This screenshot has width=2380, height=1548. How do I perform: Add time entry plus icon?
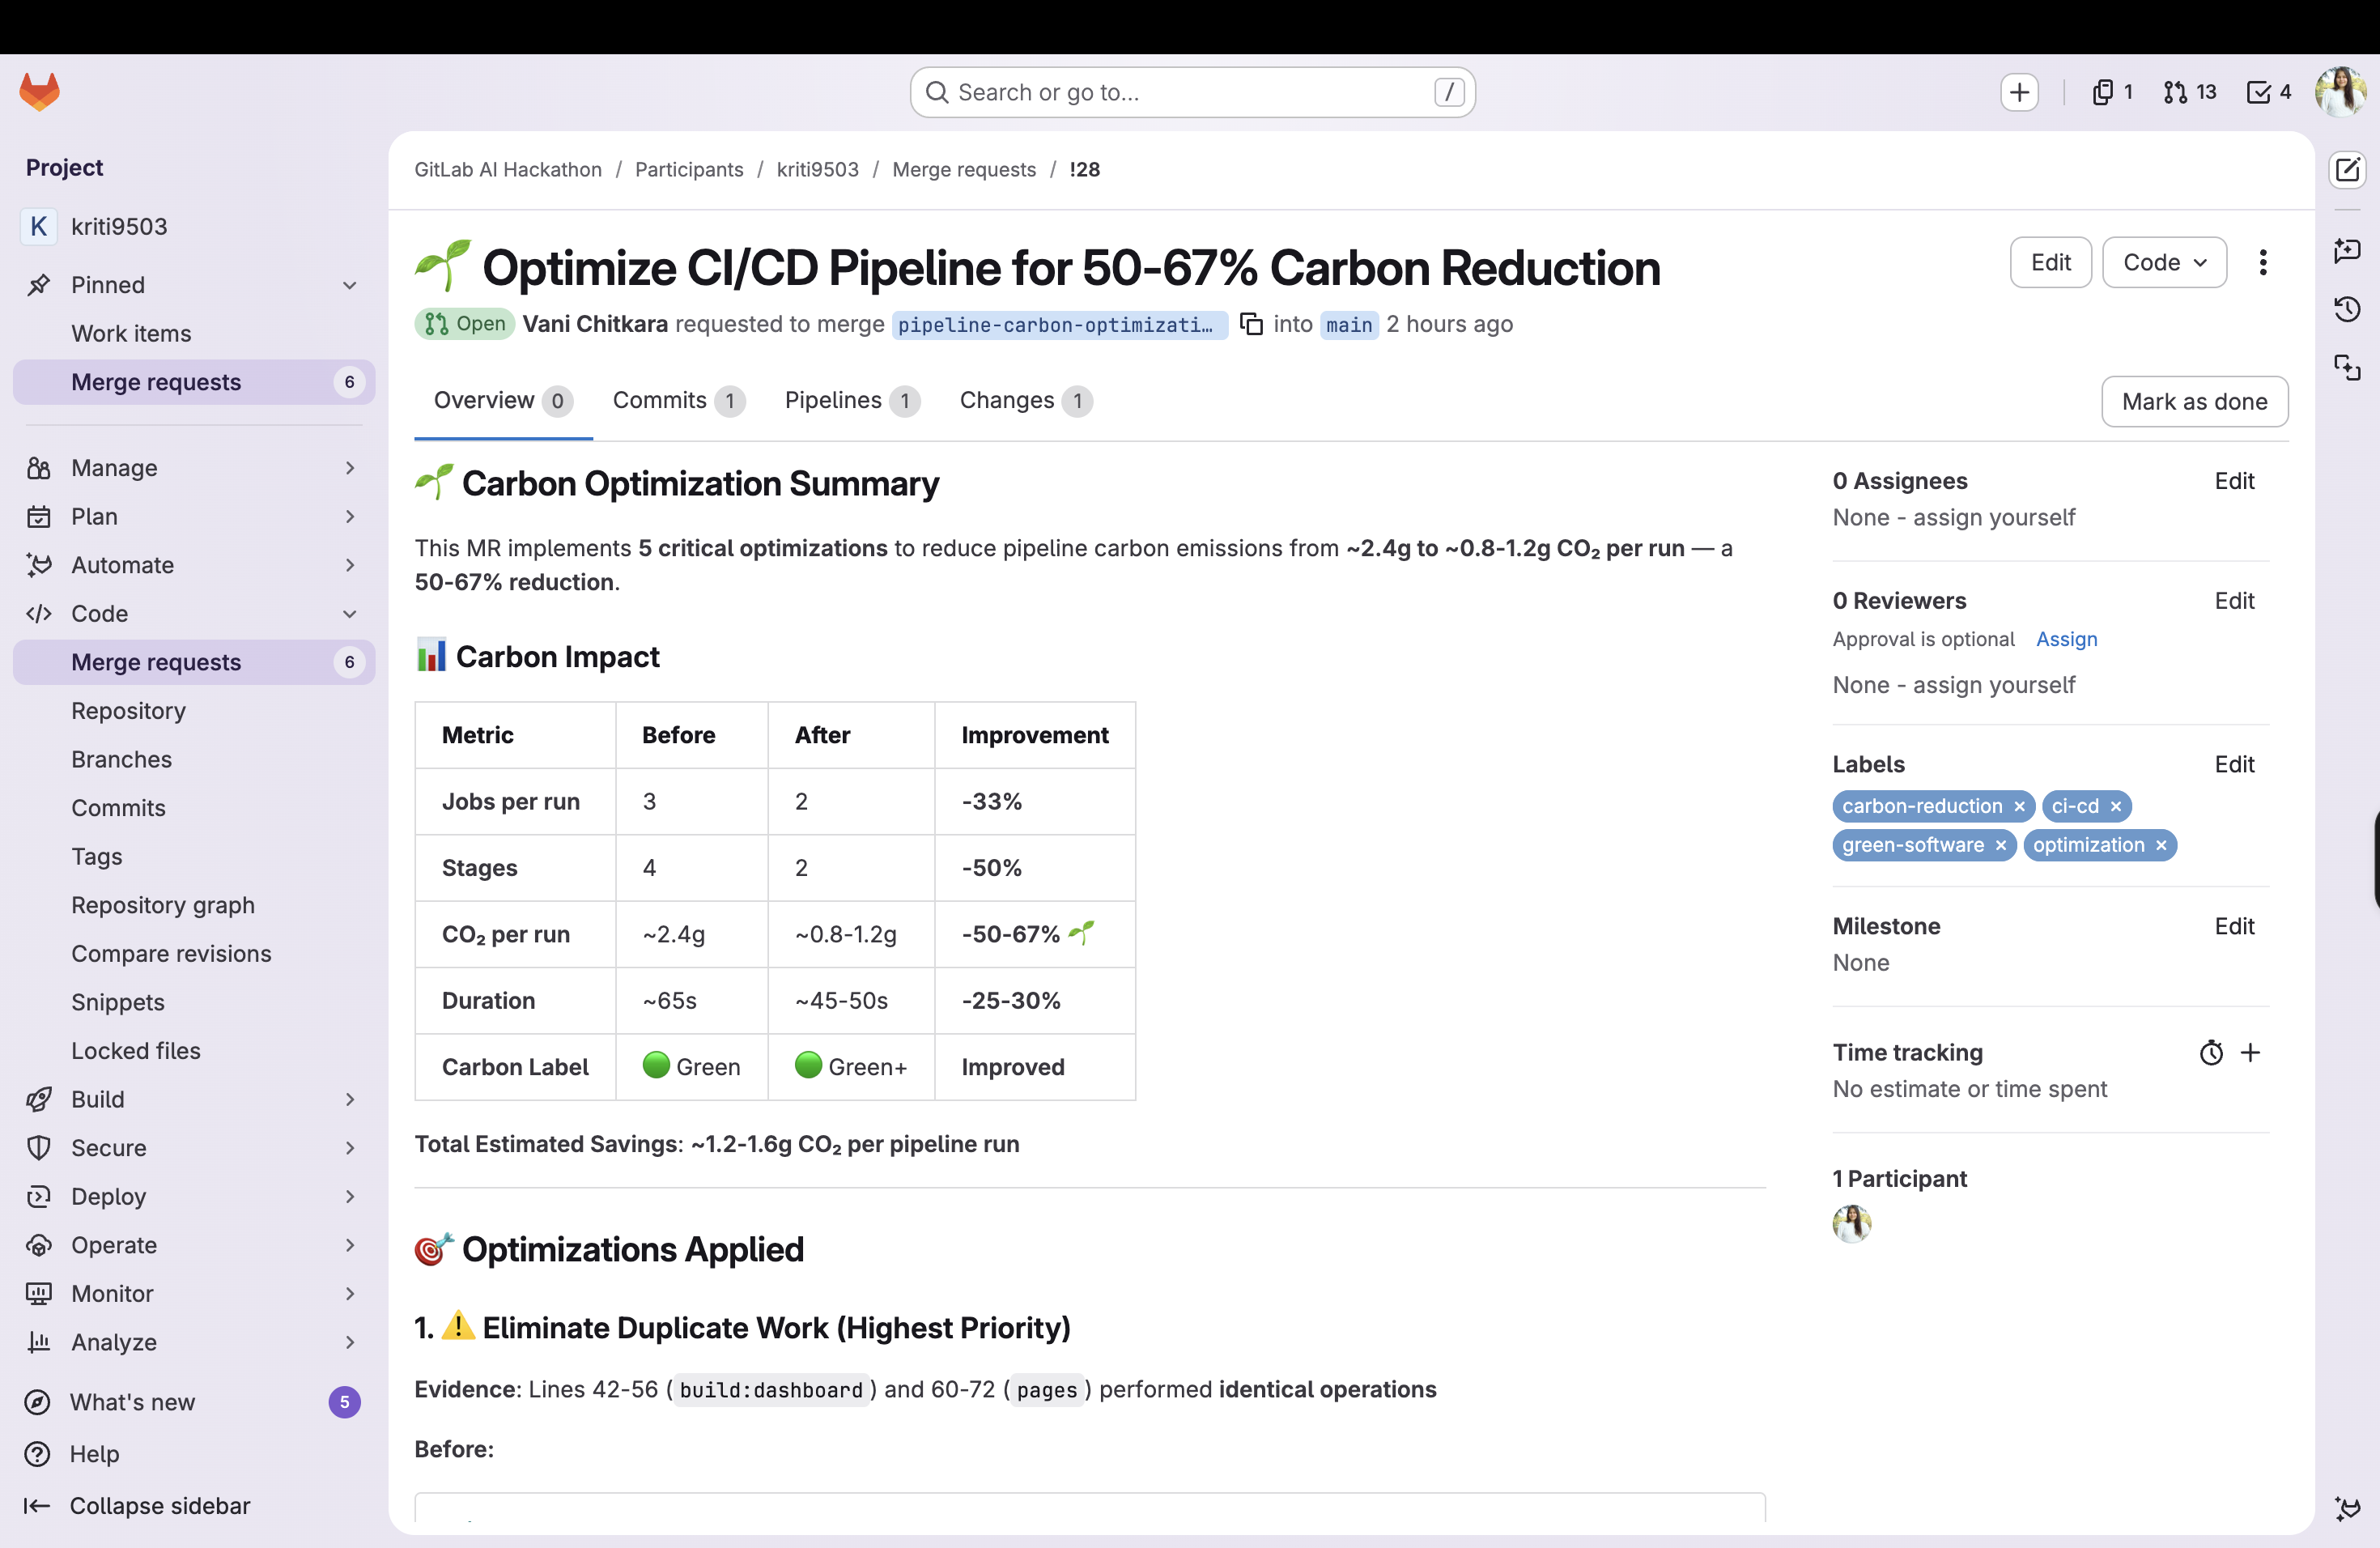[x=2250, y=1053]
